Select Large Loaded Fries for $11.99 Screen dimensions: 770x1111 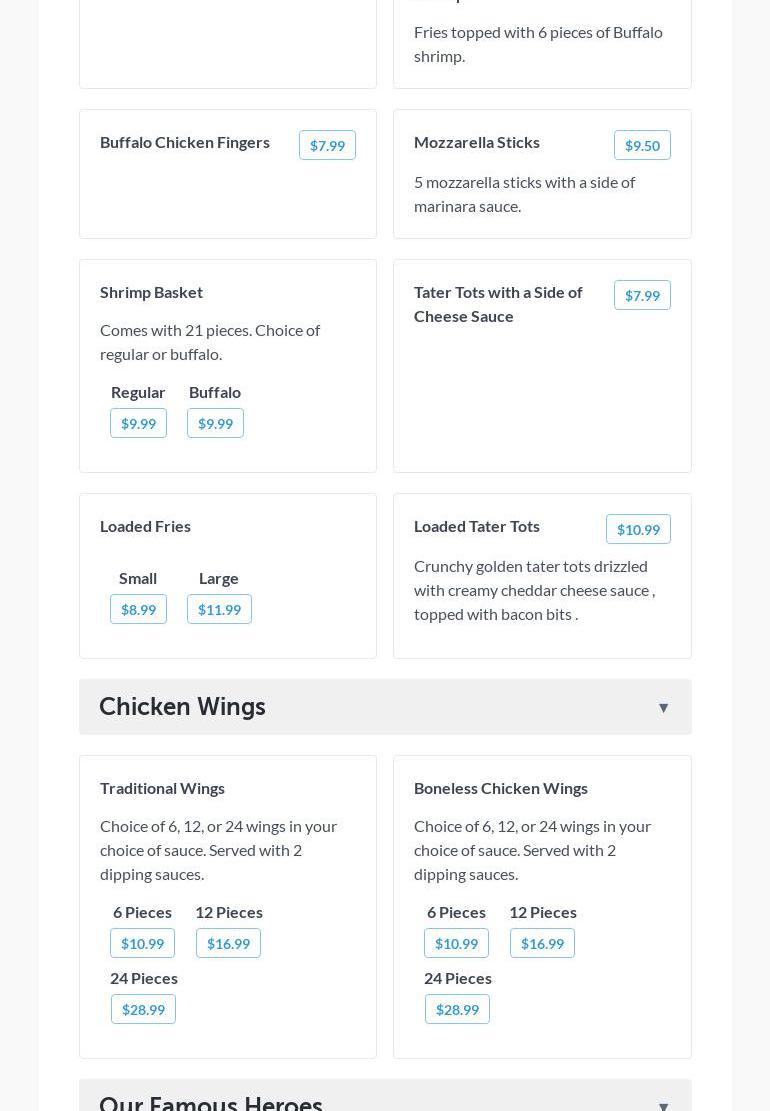coord(219,609)
